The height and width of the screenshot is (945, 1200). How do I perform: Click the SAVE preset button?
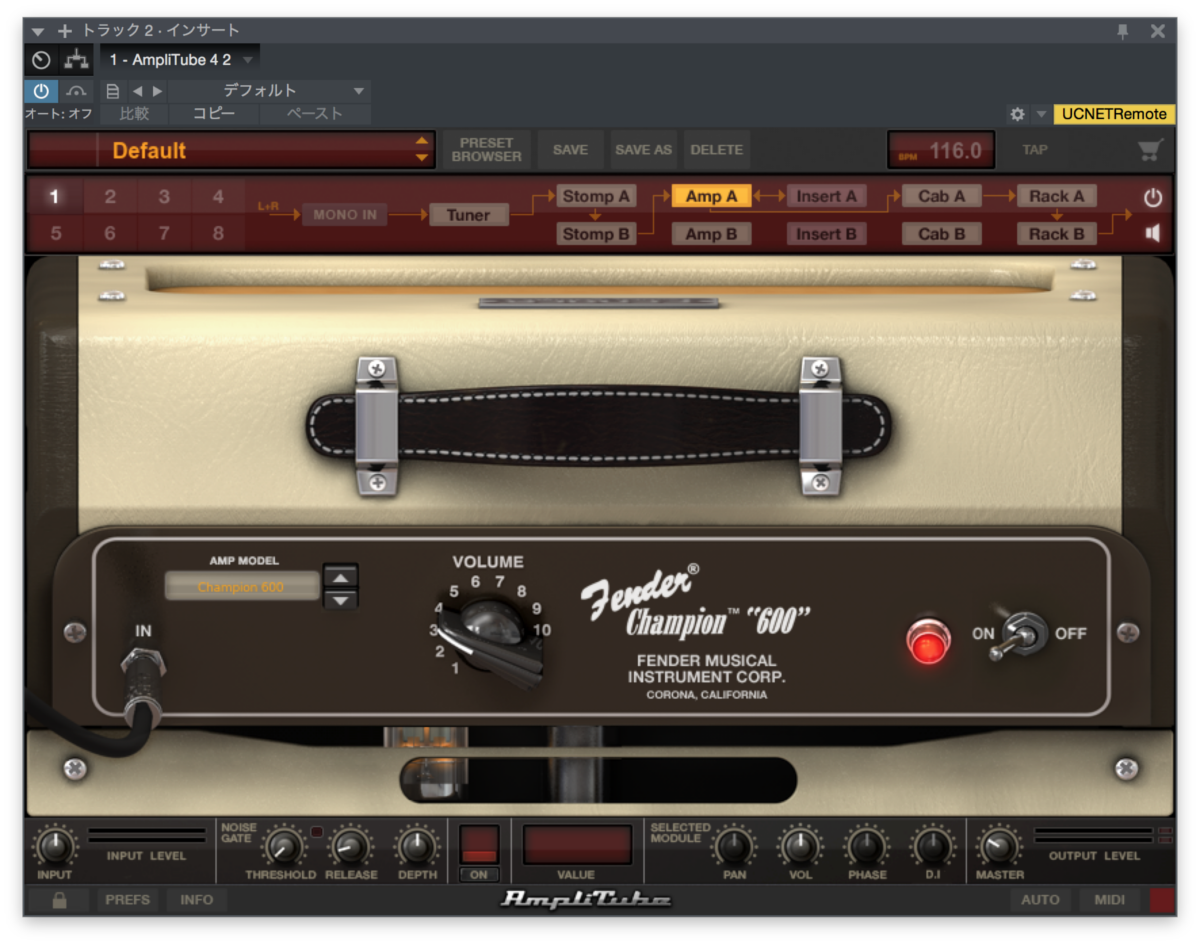click(570, 150)
